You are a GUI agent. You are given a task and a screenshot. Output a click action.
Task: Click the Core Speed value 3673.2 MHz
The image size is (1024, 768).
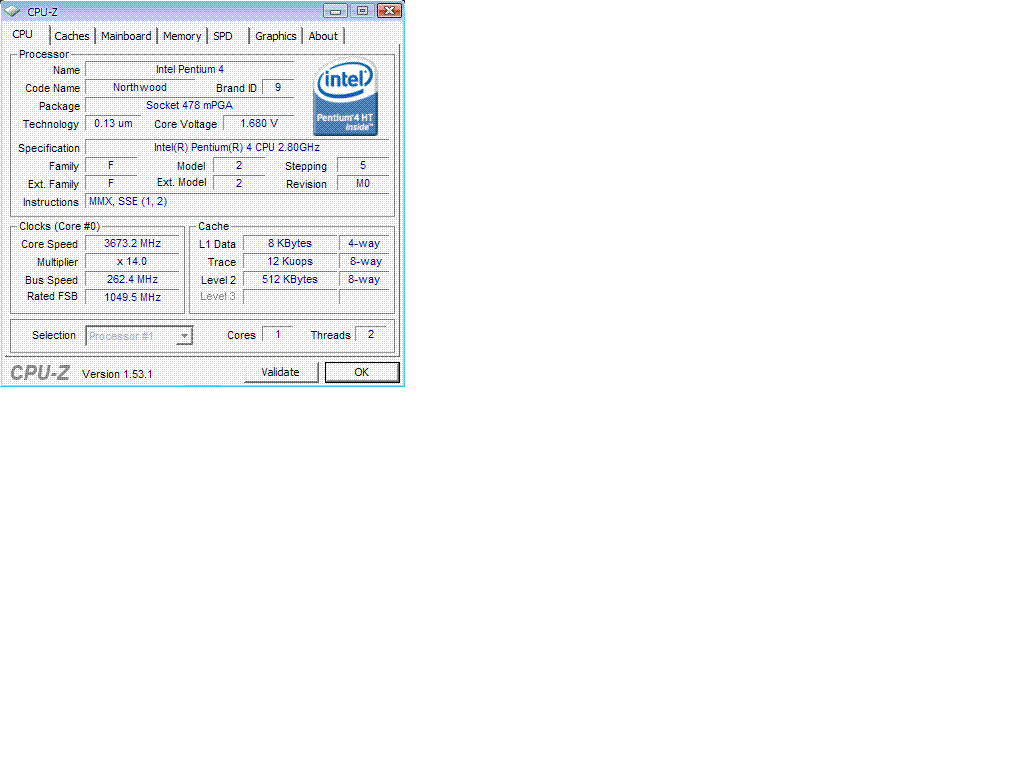point(133,244)
